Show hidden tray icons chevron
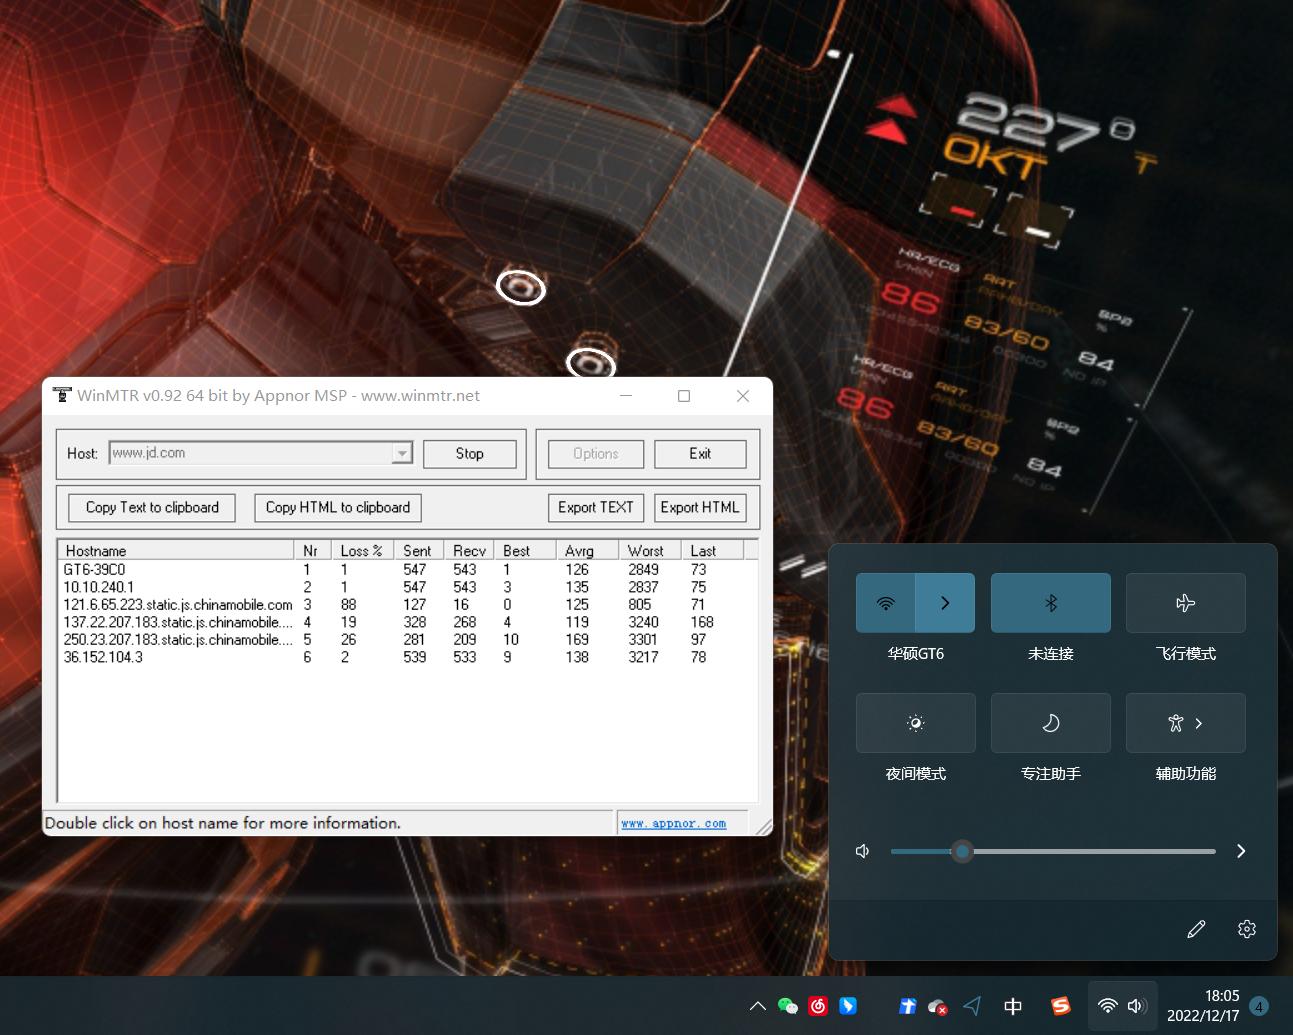 (757, 1006)
